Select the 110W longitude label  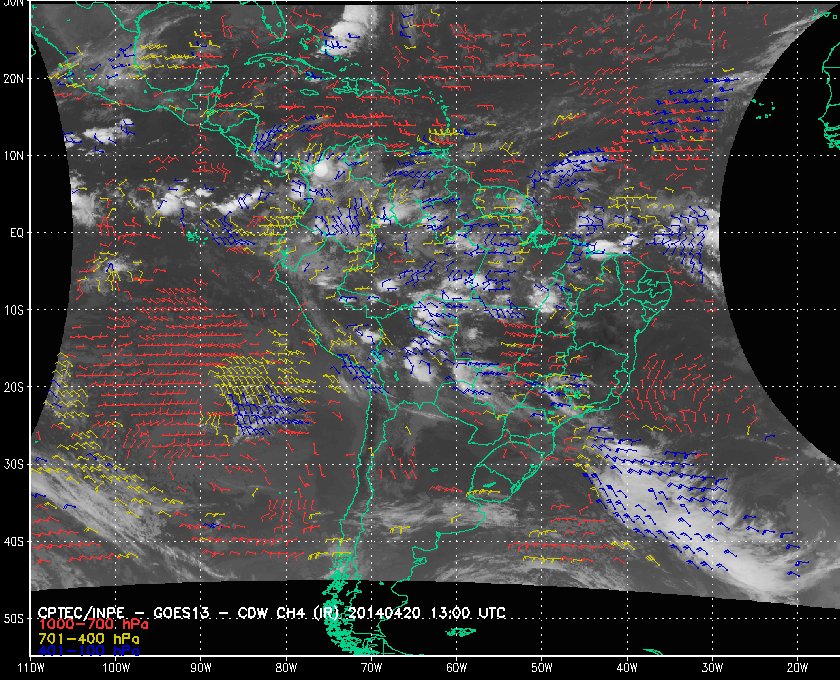[x=30, y=668]
